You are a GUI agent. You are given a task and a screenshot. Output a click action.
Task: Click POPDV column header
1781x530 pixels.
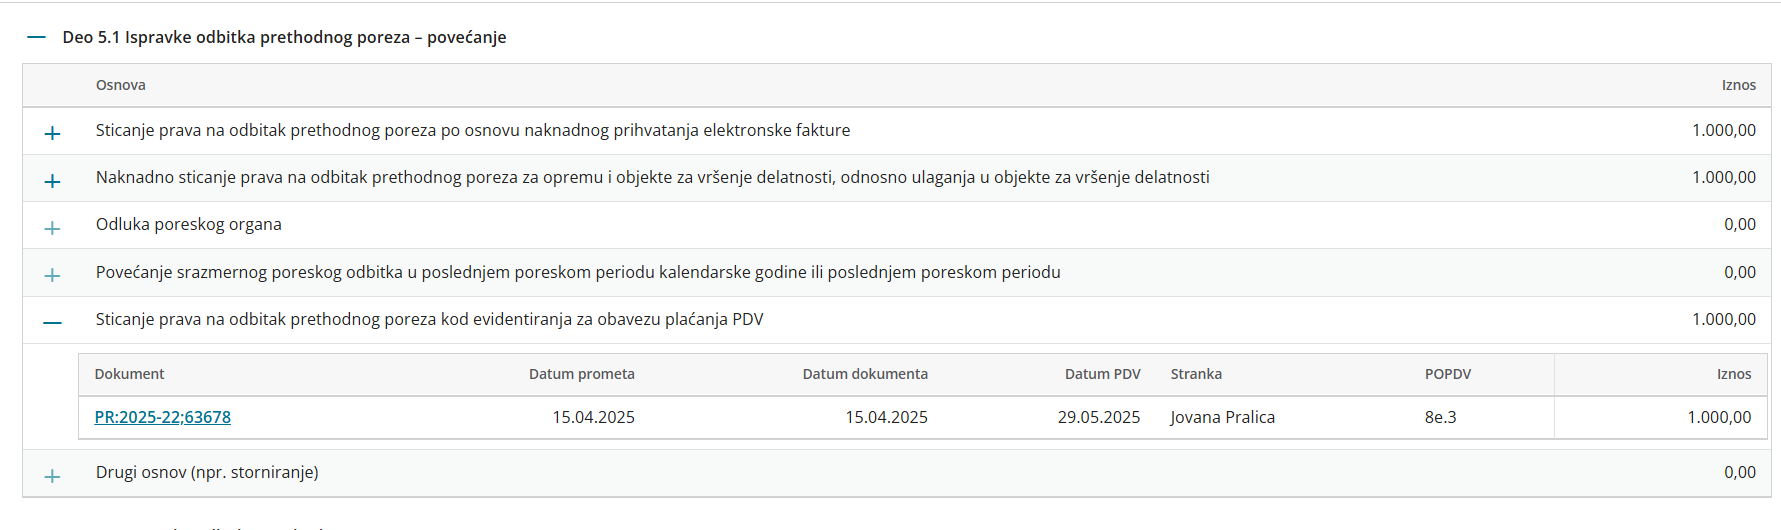(x=1447, y=374)
